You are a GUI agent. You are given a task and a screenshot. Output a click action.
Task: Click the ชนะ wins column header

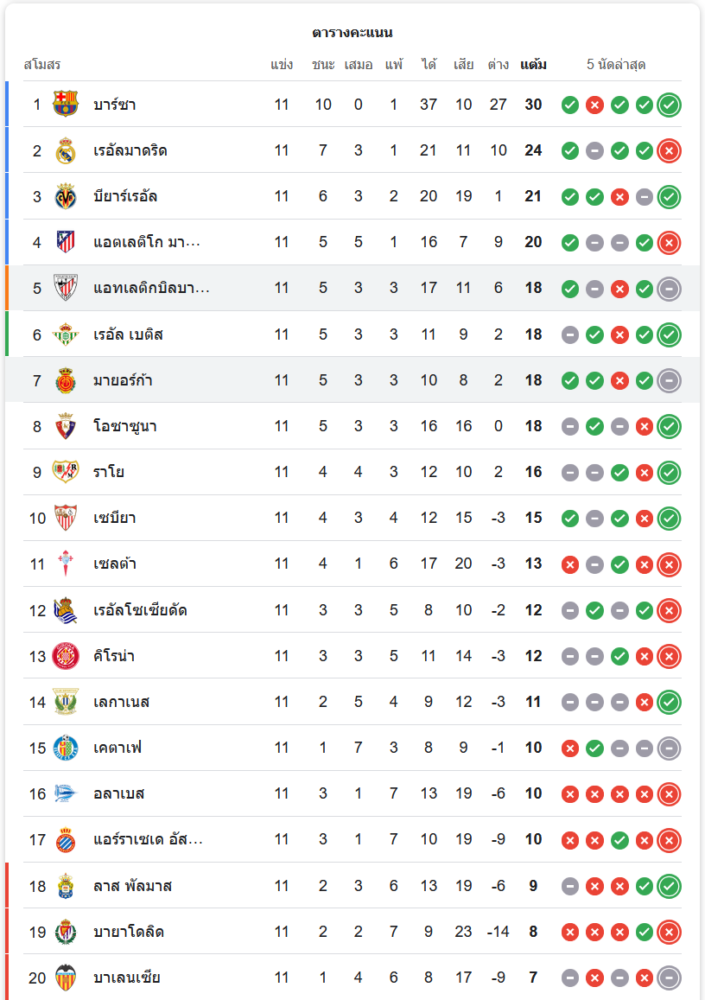coord(323,65)
